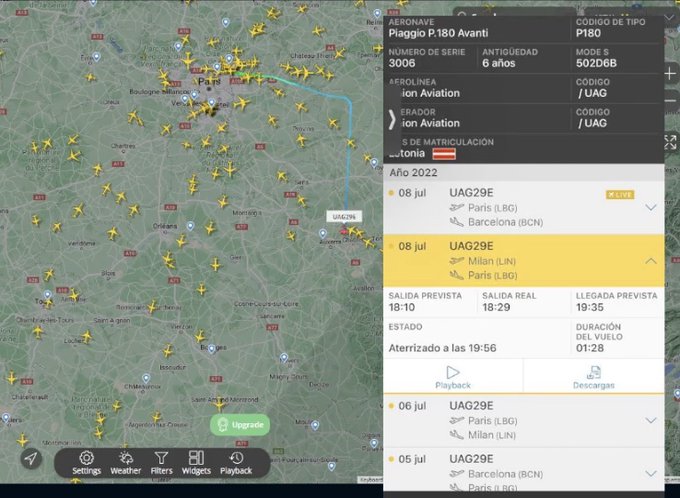This screenshot has height=498, width=680.
Task: Click Paris (LBG) origin in live flight
Action: pos(493,208)
